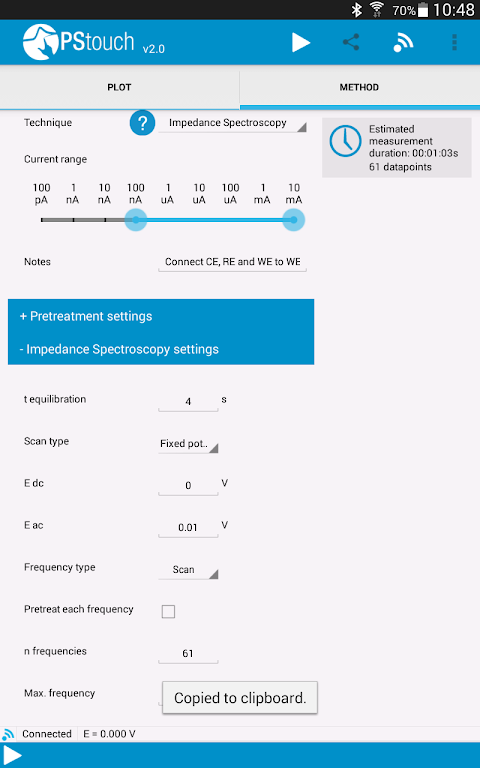
Task: Open the Frequency type dropdown
Action: (188, 570)
